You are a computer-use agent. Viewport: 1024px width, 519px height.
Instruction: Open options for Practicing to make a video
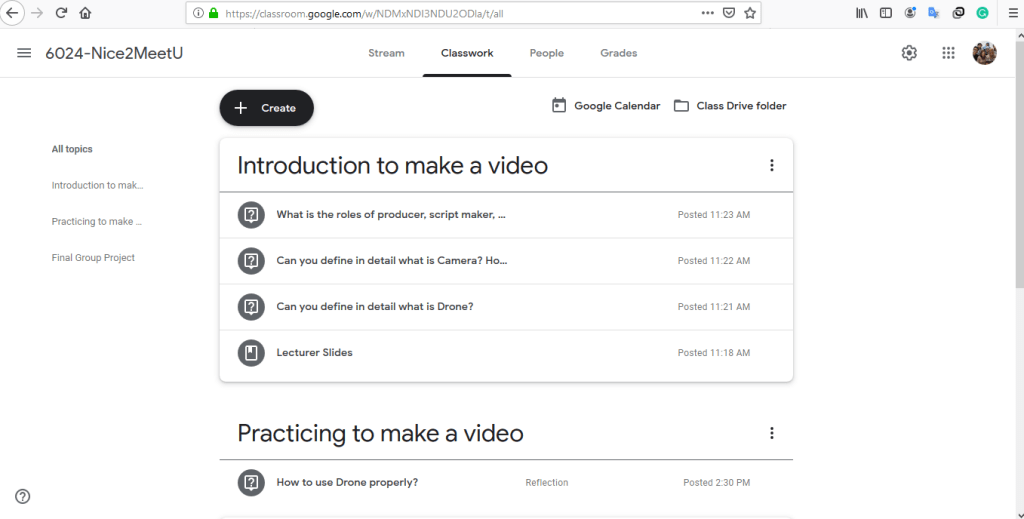click(x=771, y=433)
